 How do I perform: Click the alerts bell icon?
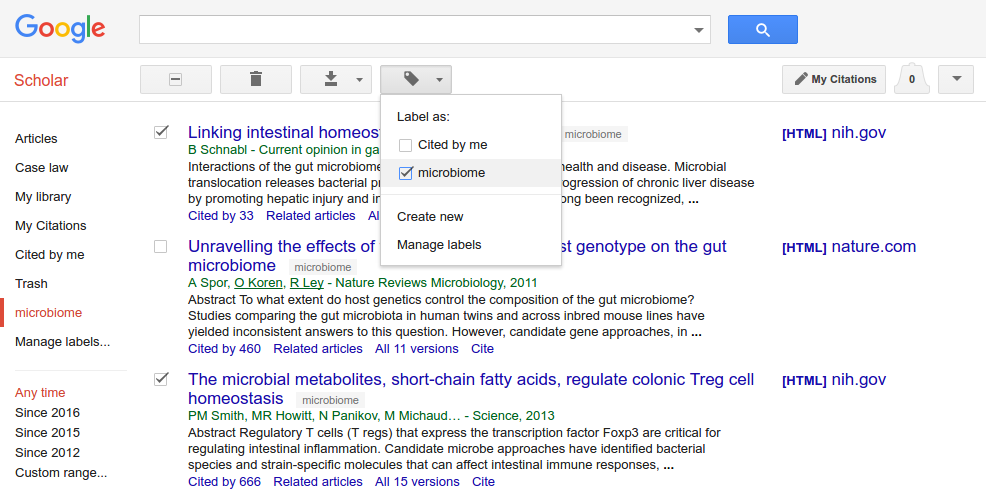tap(911, 79)
